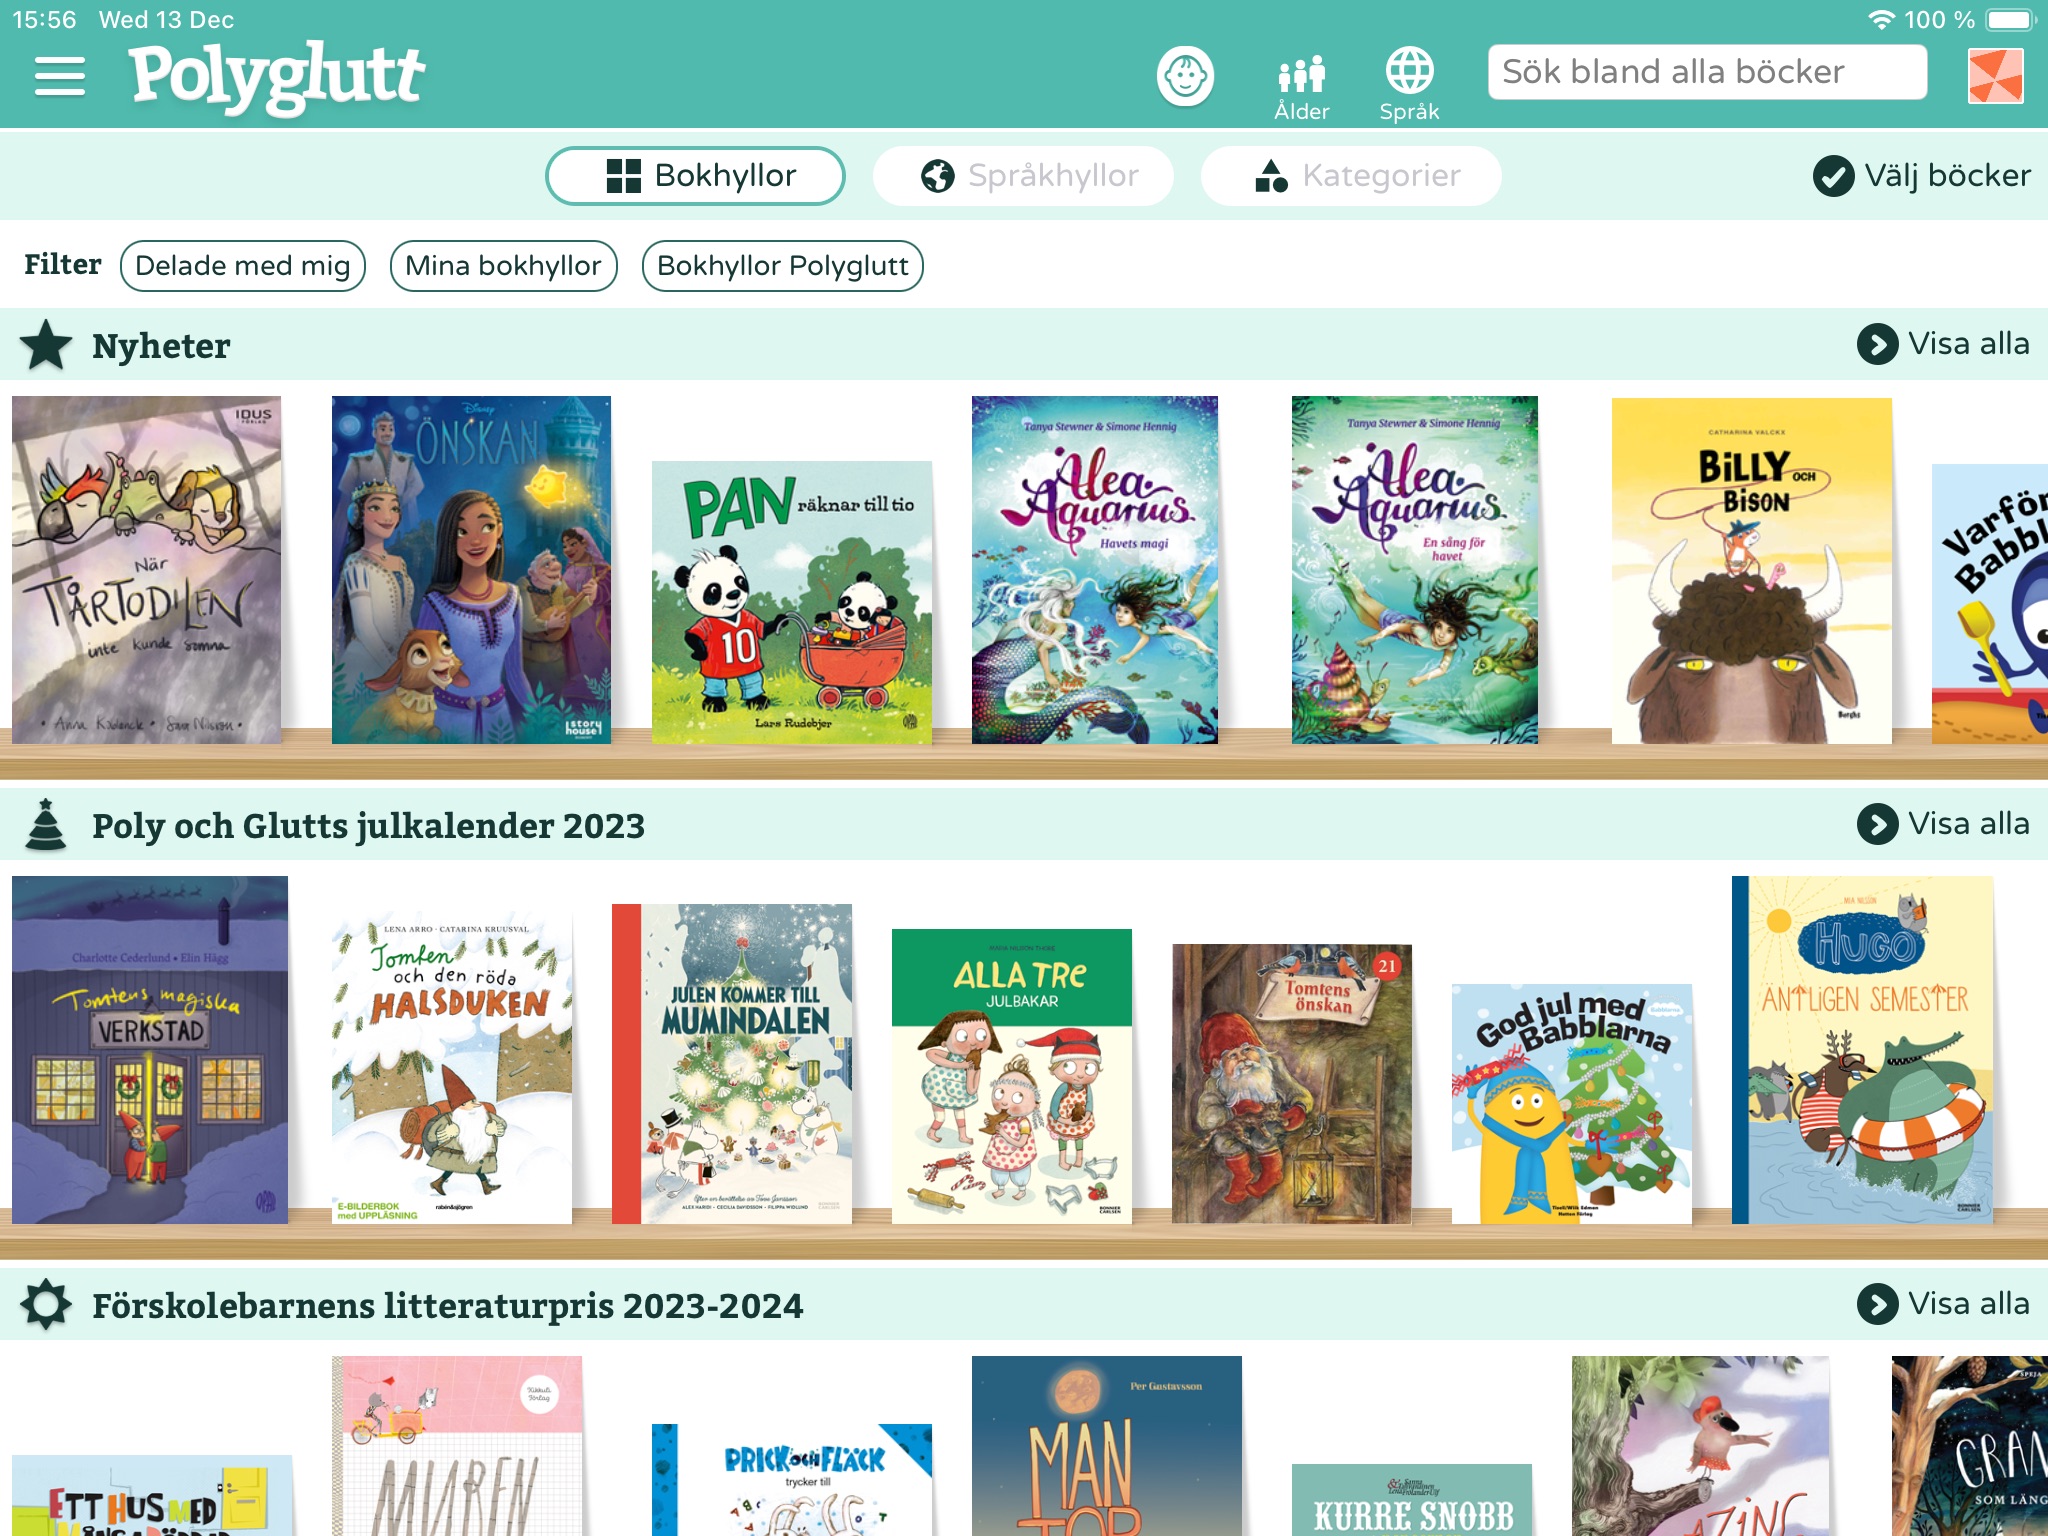2048x1536 pixels.
Task: Show all in Förskolebarnens litteraturpris shelf
Action: [x=1943, y=1304]
